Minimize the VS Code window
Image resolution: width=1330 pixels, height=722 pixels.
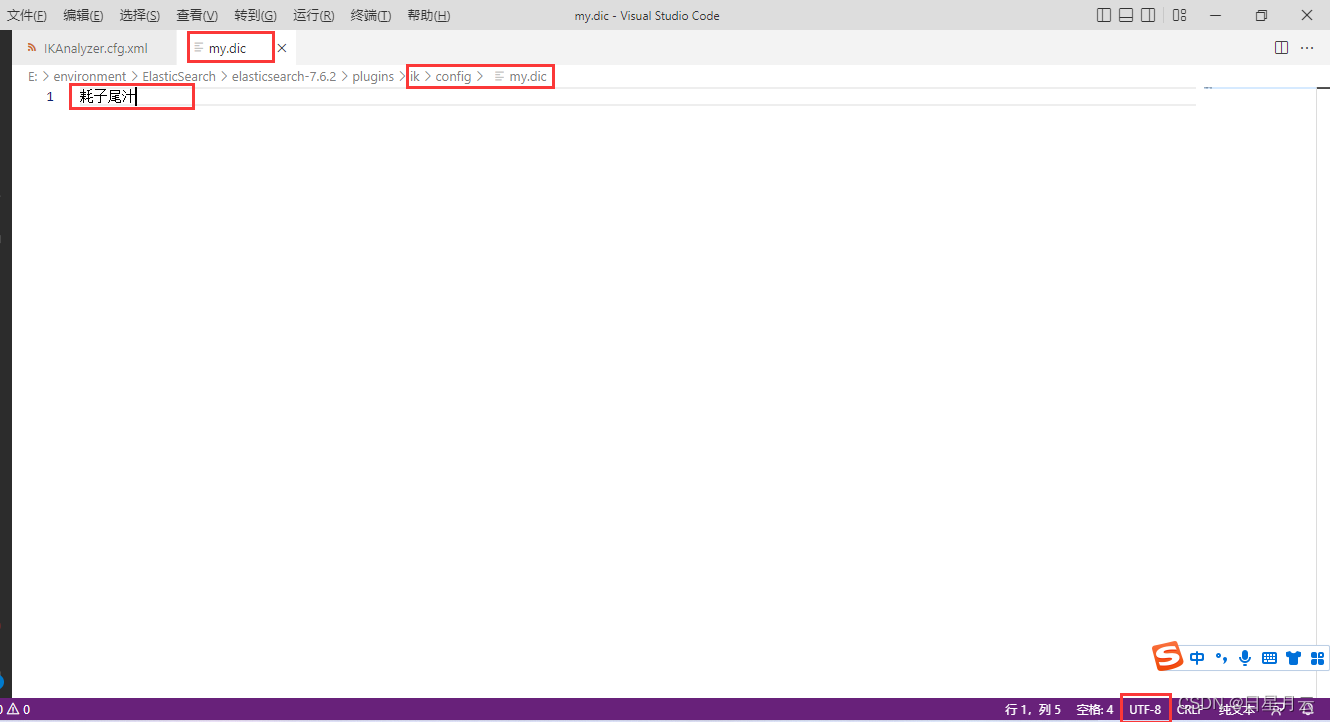click(x=1216, y=15)
